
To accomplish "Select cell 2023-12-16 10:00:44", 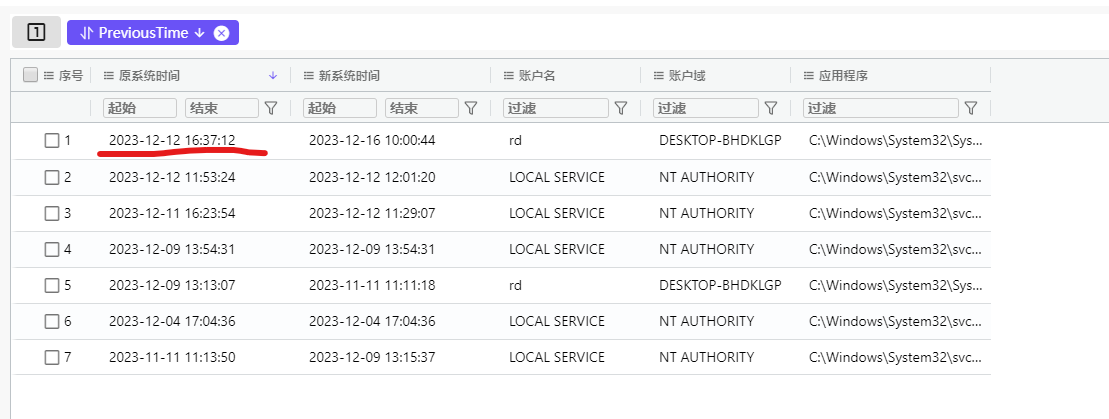I will [x=372, y=141].
